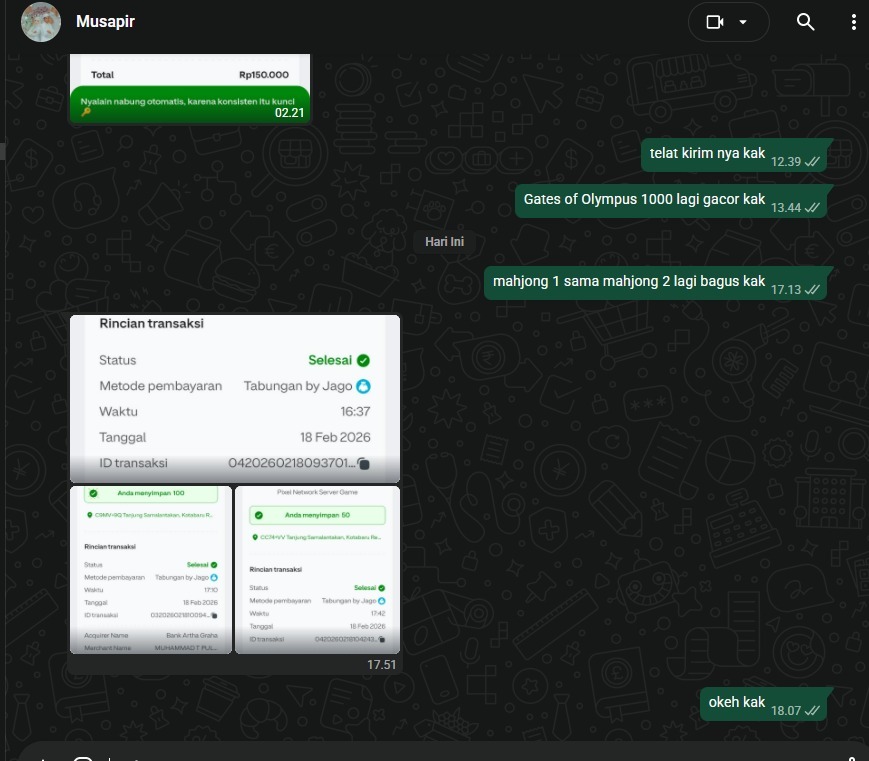
Task: Click the read ticks on the 13.44 message
Action: [x=812, y=208]
